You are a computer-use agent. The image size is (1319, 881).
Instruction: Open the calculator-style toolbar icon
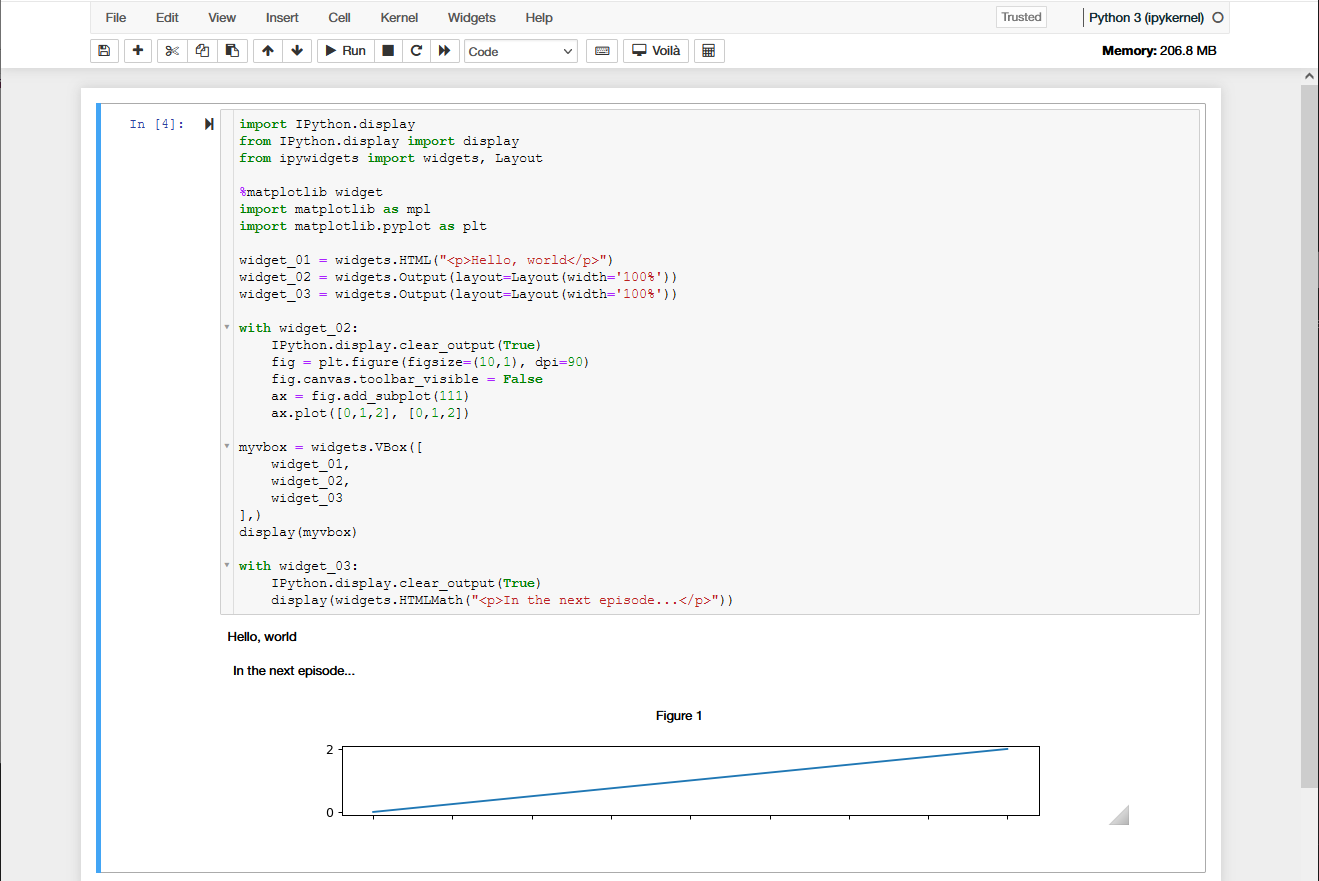(709, 50)
